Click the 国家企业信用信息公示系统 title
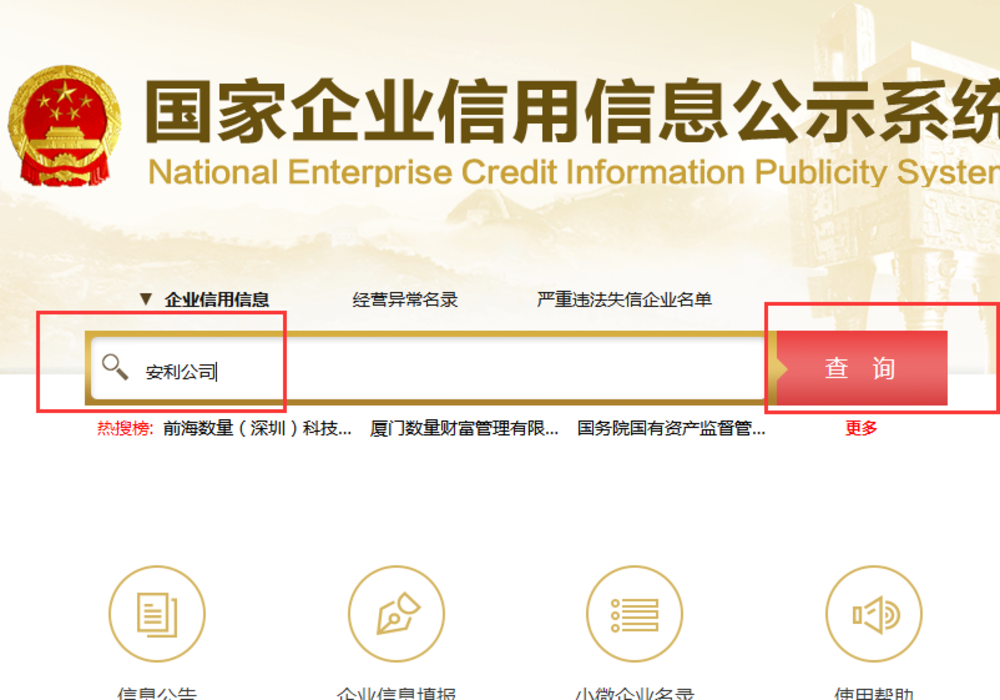 572,112
